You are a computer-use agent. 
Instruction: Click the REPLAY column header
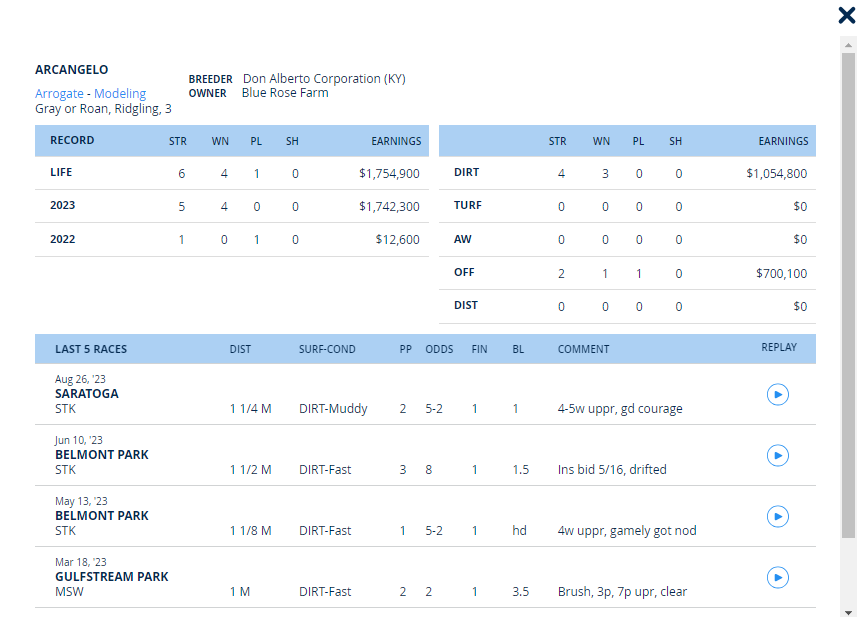pyautogui.click(x=779, y=347)
